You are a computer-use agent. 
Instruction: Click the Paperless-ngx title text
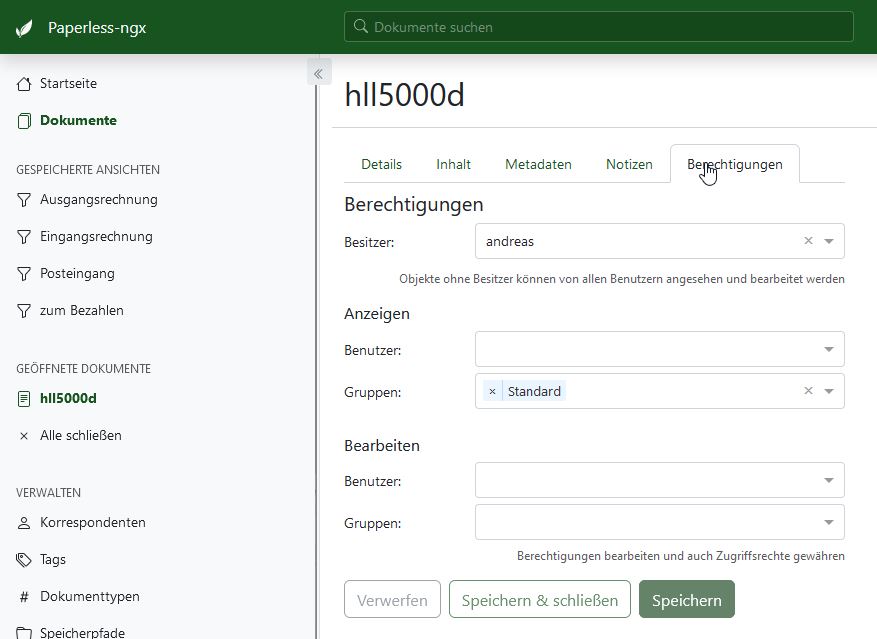click(97, 28)
